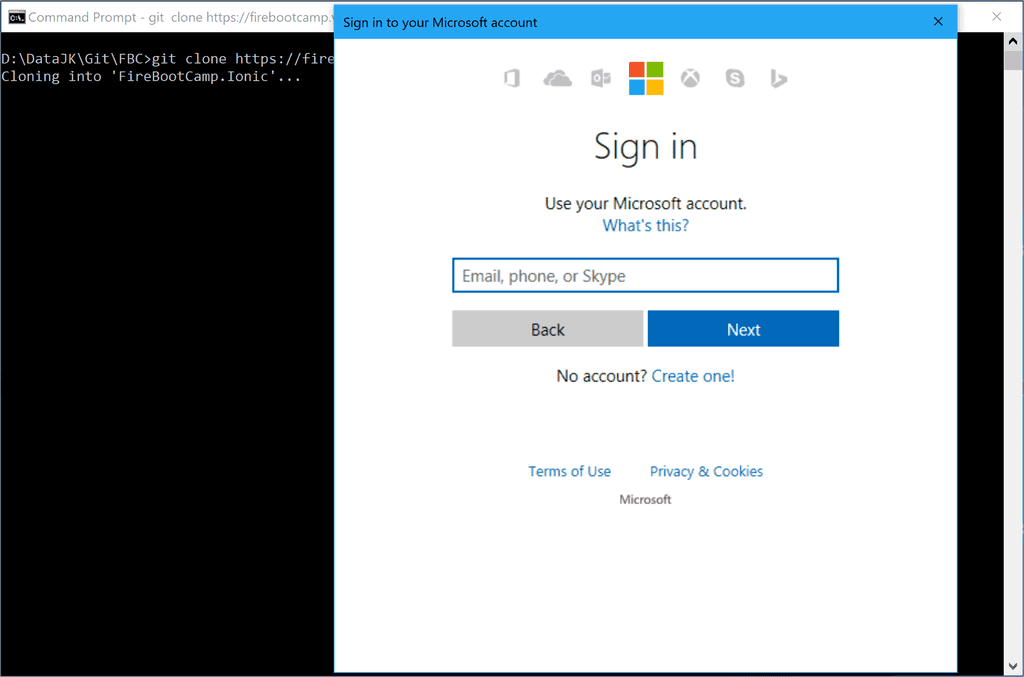
Task: Click the scrollbar down arrow
Action: 1014,666
